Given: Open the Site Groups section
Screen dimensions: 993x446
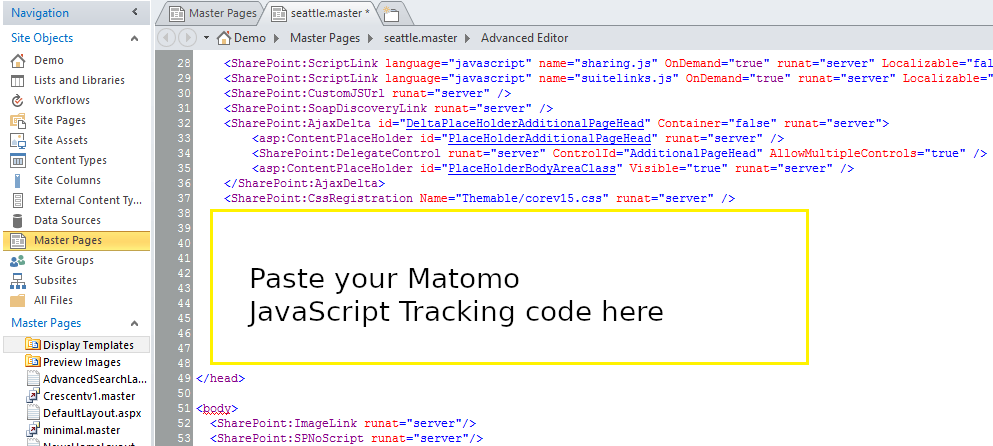Looking at the screenshot, I should pyautogui.click(x=63, y=260).
